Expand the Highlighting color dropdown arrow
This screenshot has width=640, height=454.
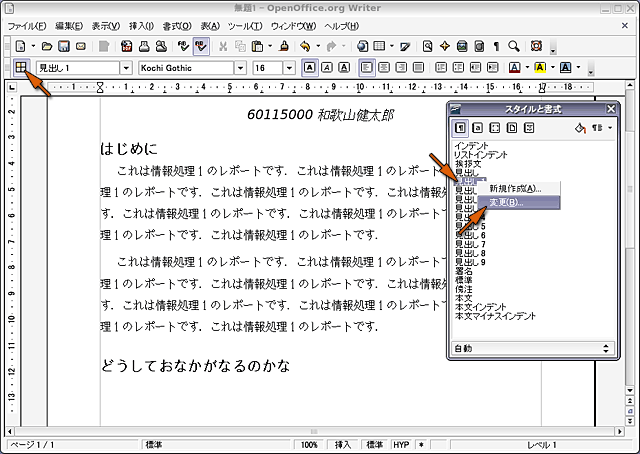tap(553, 67)
